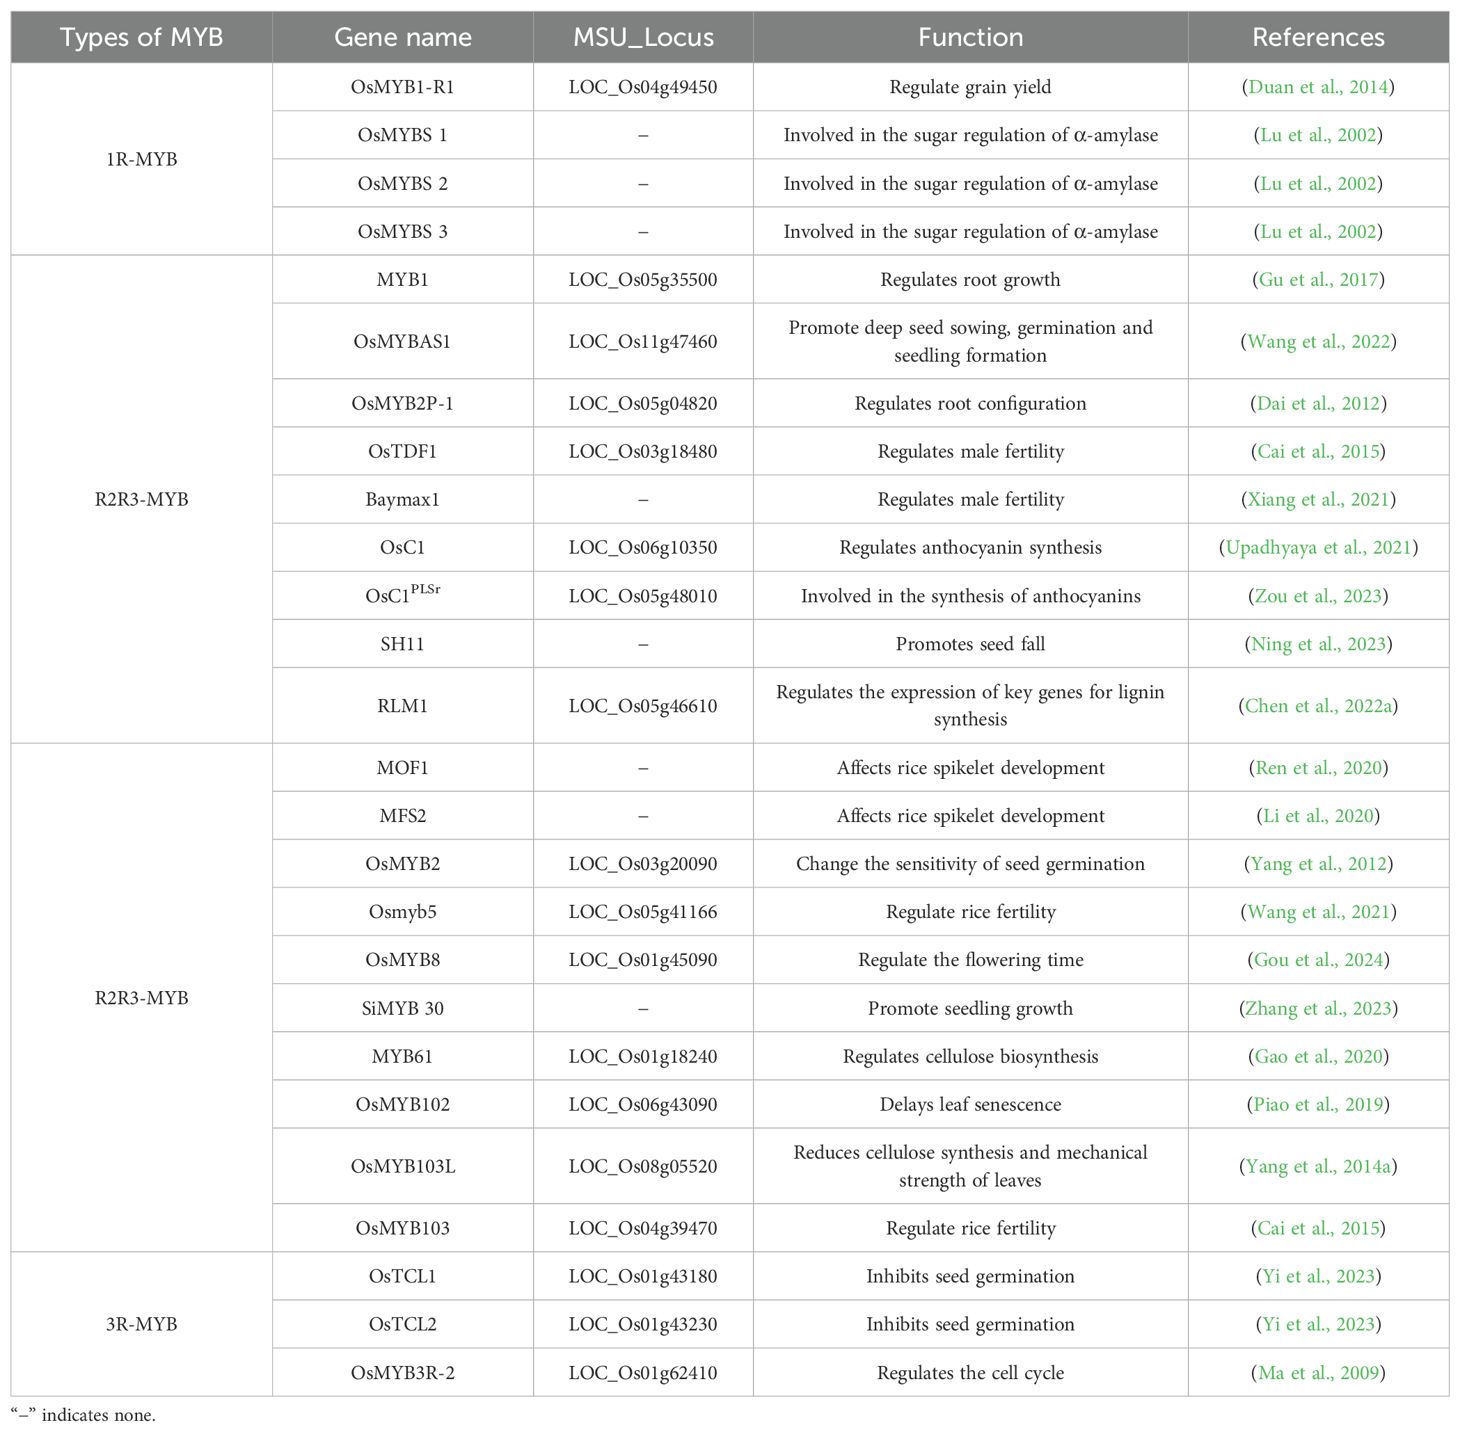The image size is (1460, 1432).
Task: Open the Ma et al., 2009 reference
Action: [x=1318, y=1373]
